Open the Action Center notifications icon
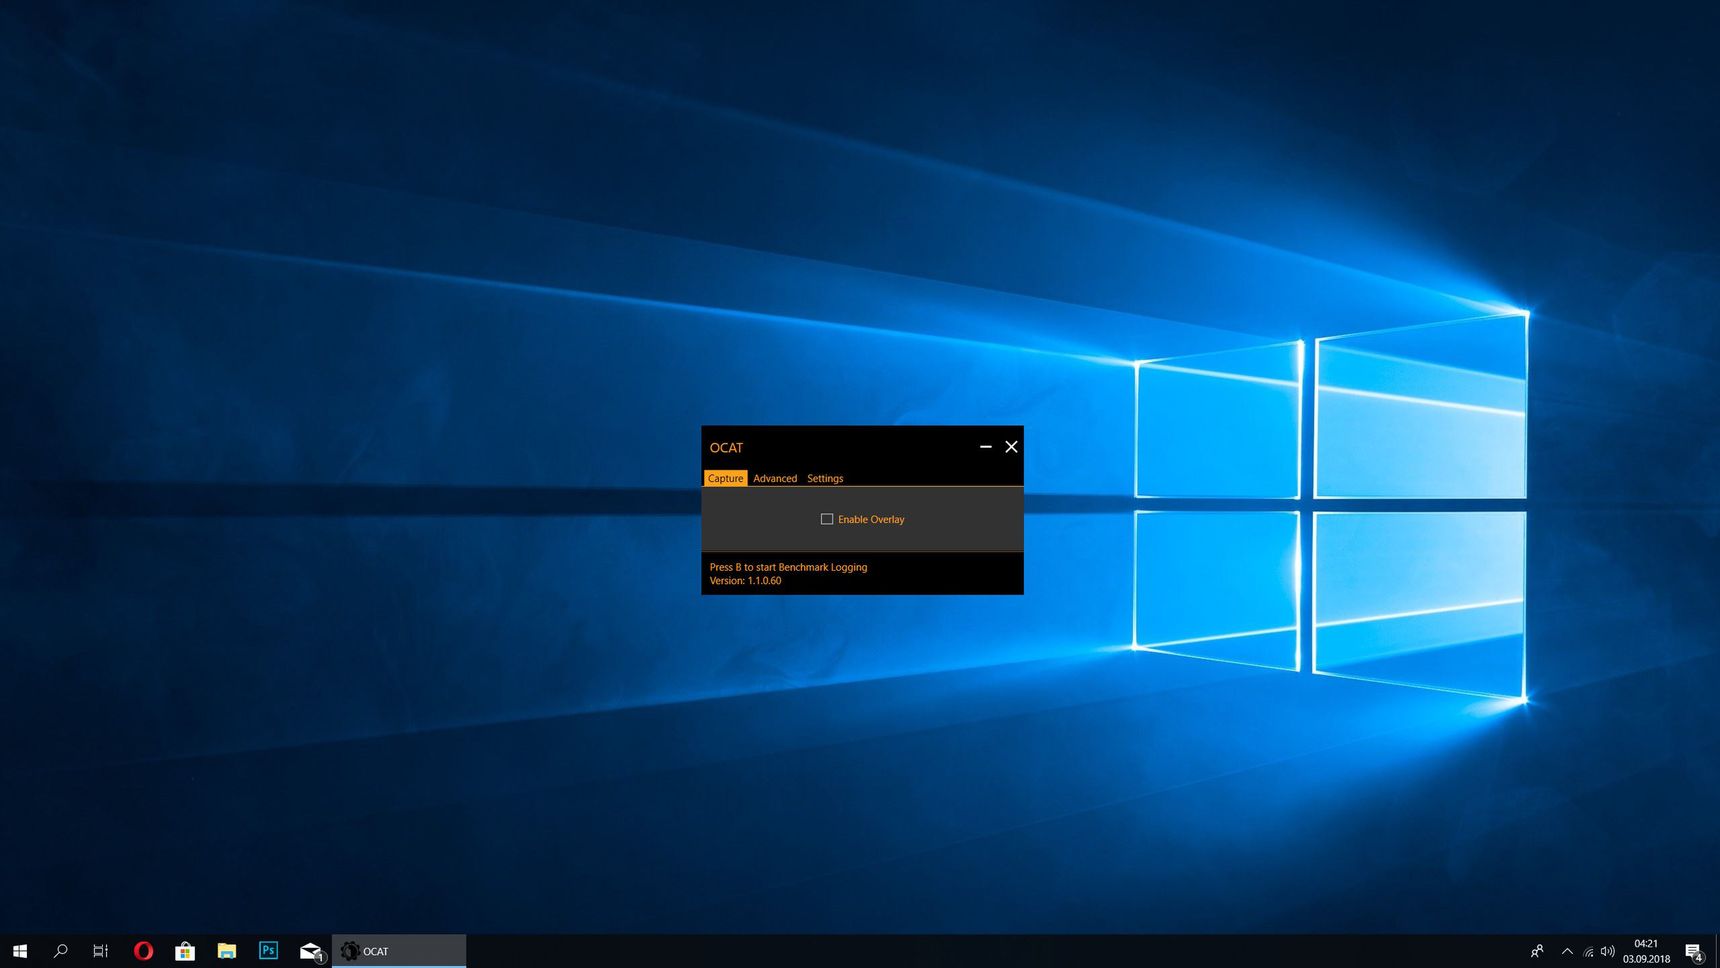Screen dimensions: 1720x968 (x=1694, y=951)
